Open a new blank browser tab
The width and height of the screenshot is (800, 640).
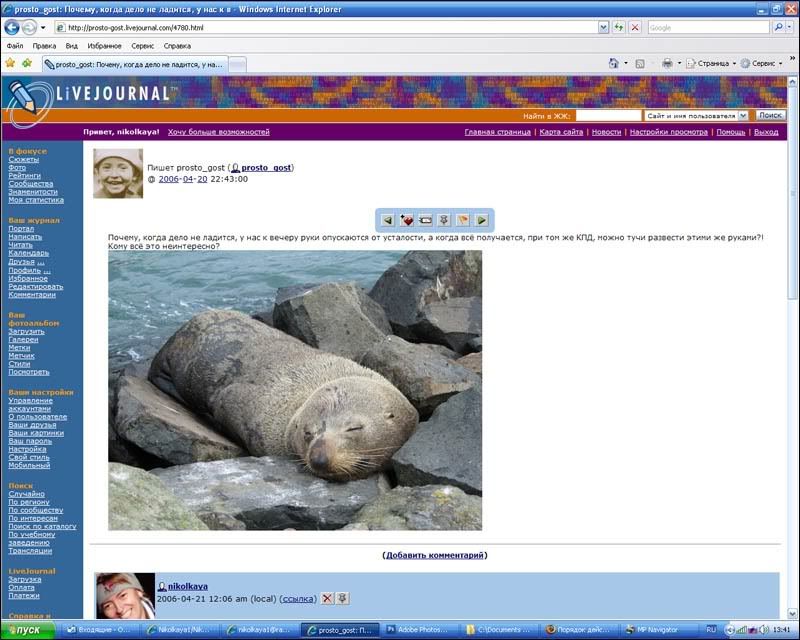pyautogui.click(x=237, y=65)
